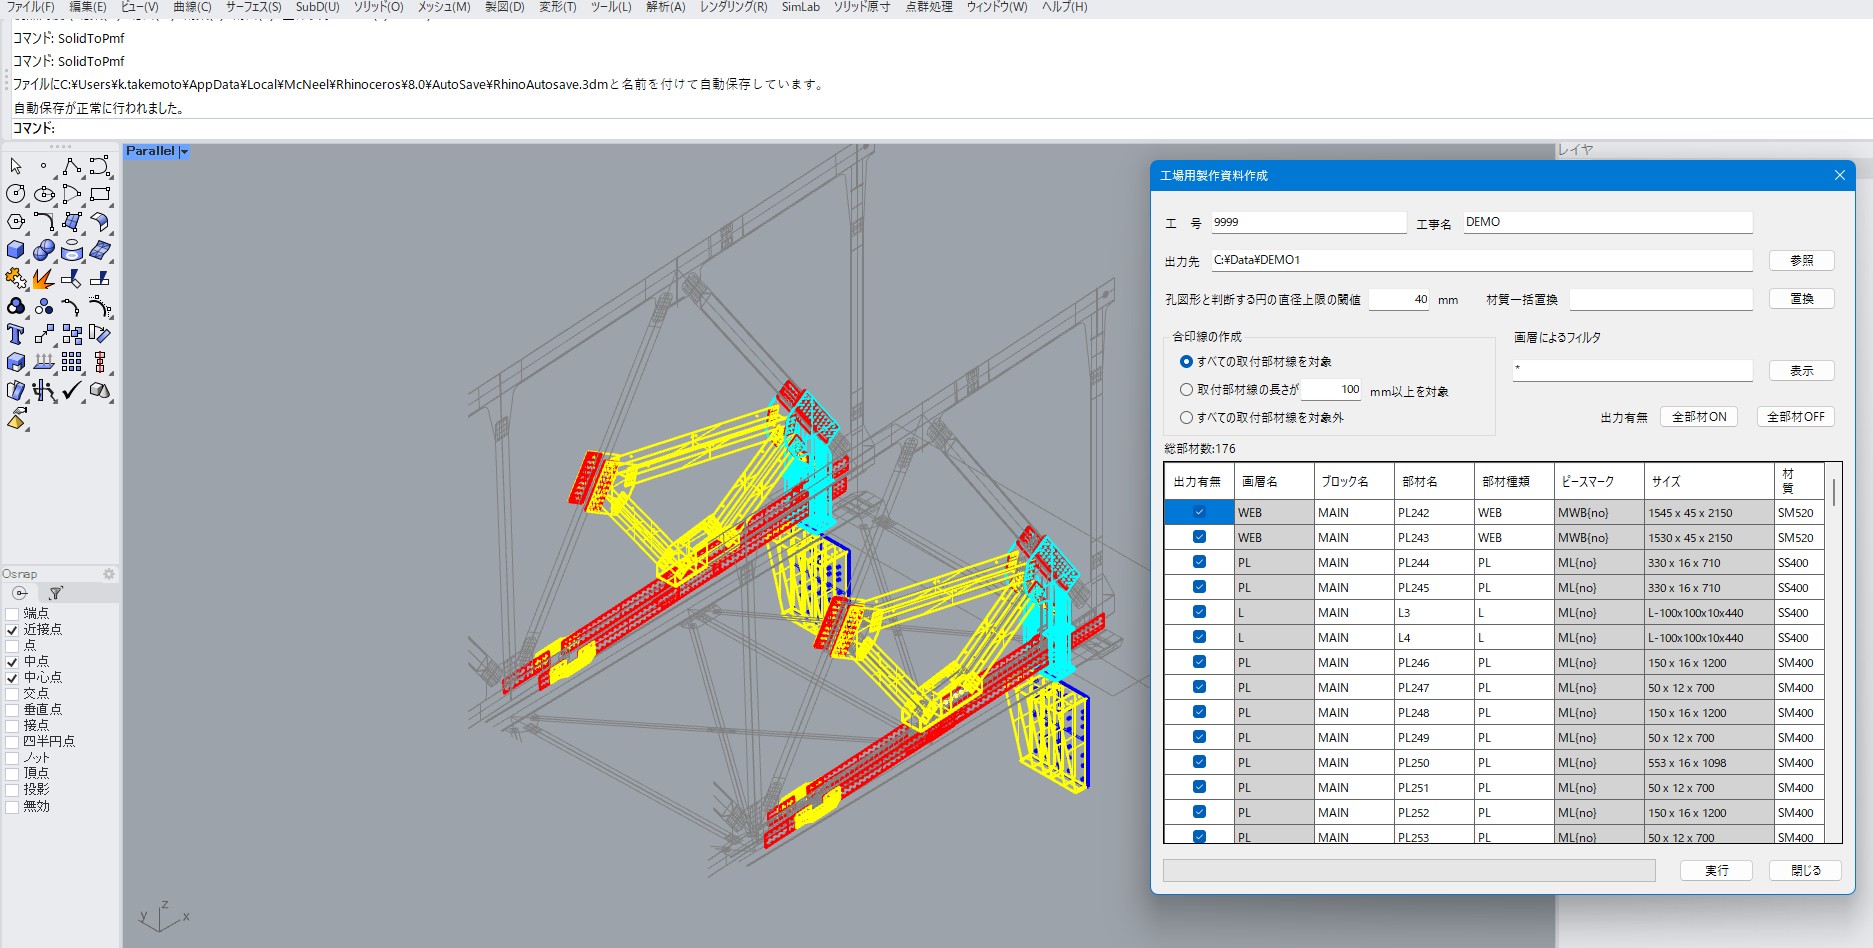Screen dimensions: 1873x948
Task: Open the Parallel viewport title dropdown arrow
Action: coord(184,152)
